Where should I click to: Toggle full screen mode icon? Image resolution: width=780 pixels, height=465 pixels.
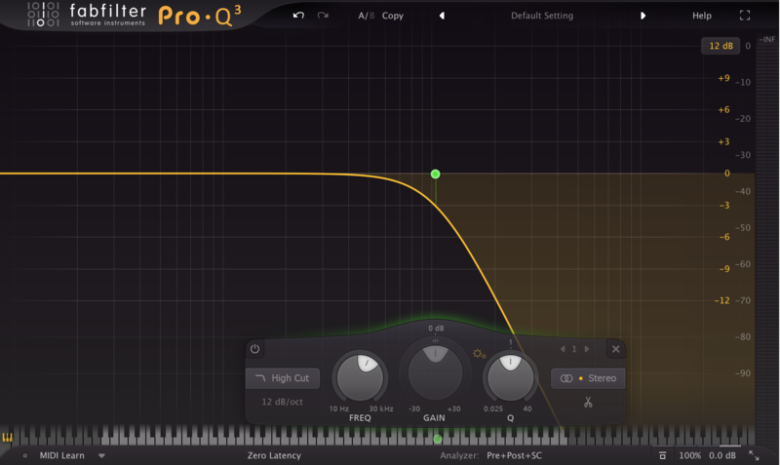point(745,16)
